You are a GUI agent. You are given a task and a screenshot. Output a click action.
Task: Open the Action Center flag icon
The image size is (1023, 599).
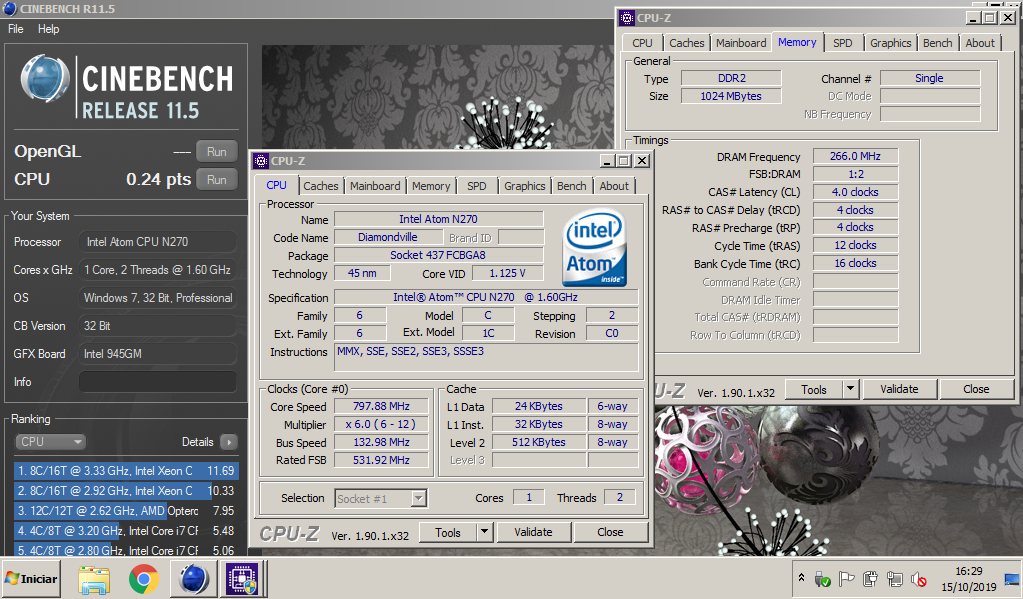click(x=846, y=579)
